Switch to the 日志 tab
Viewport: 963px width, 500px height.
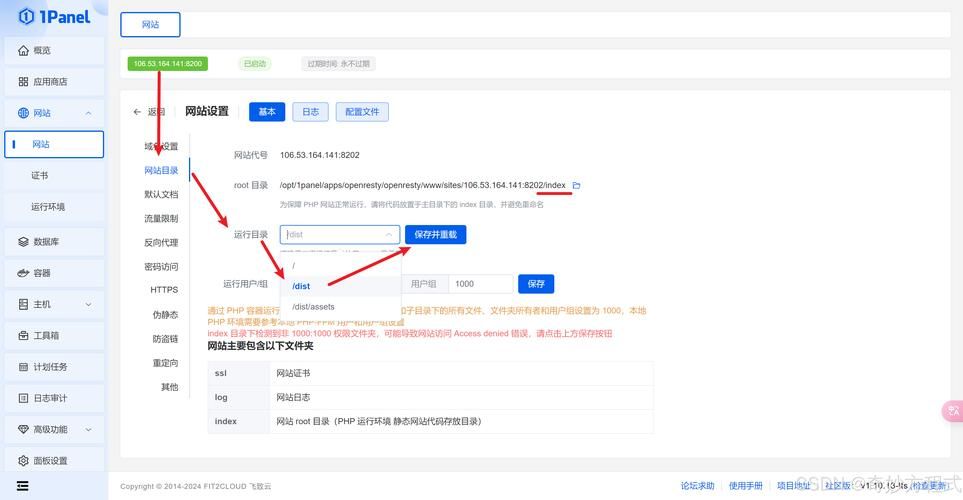(x=310, y=112)
